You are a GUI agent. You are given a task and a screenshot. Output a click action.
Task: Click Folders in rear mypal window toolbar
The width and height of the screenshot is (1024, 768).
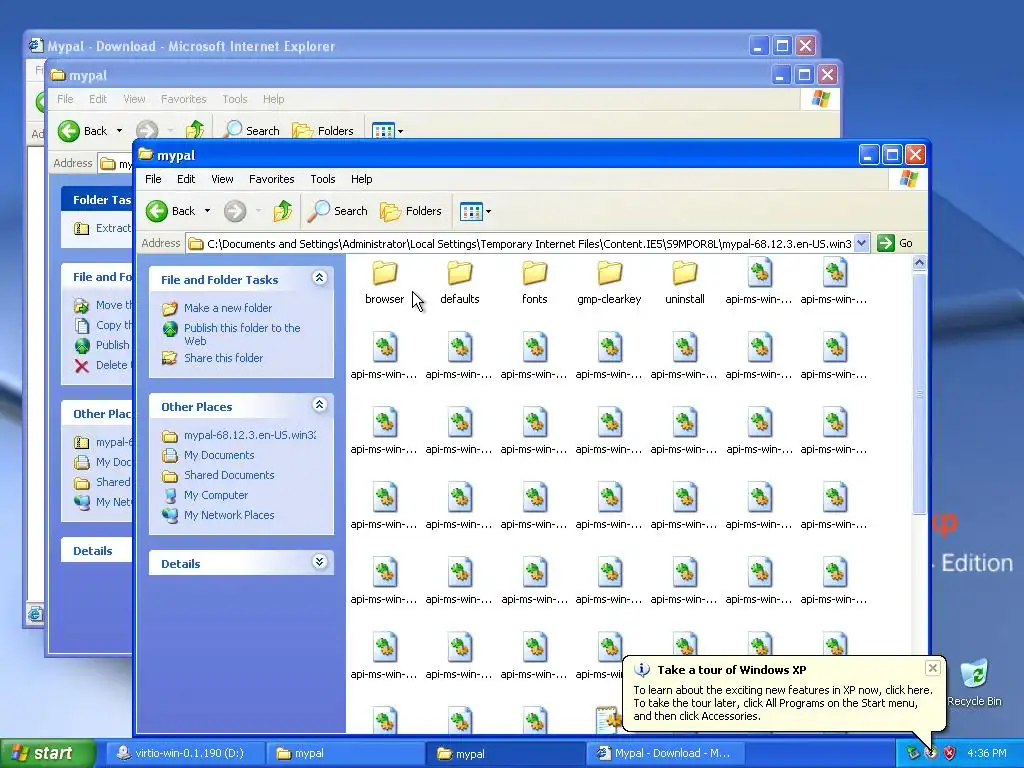(x=323, y=131)
